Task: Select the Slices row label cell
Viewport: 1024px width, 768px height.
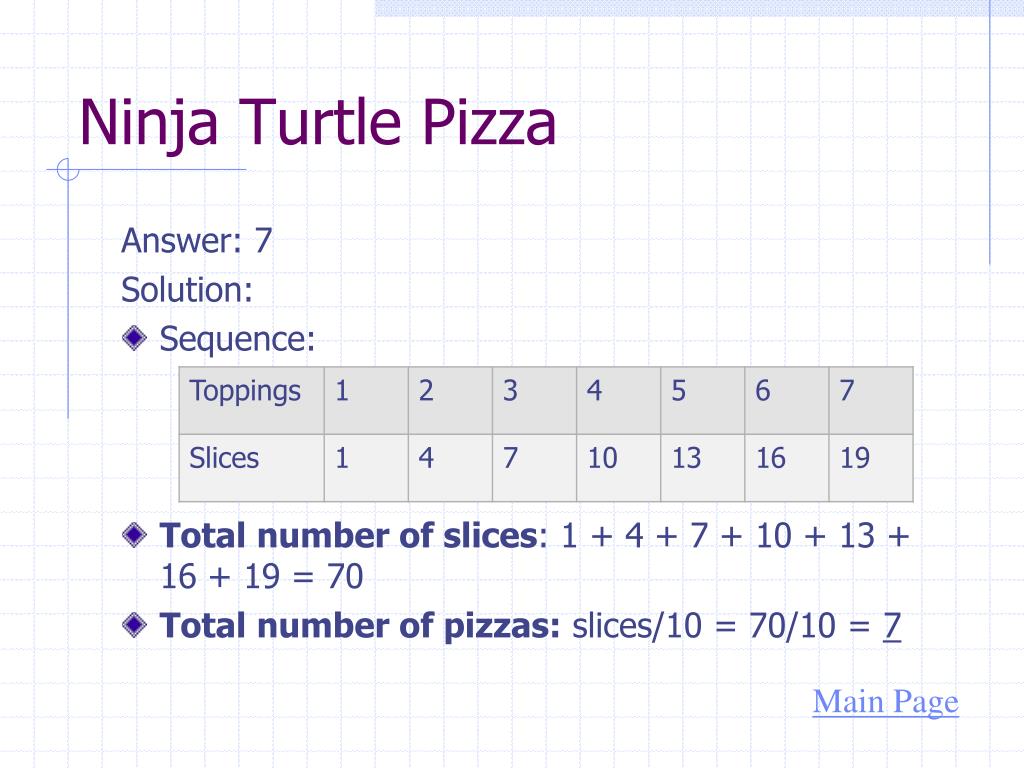Action: pyautogui.click(x=251, y=468)
